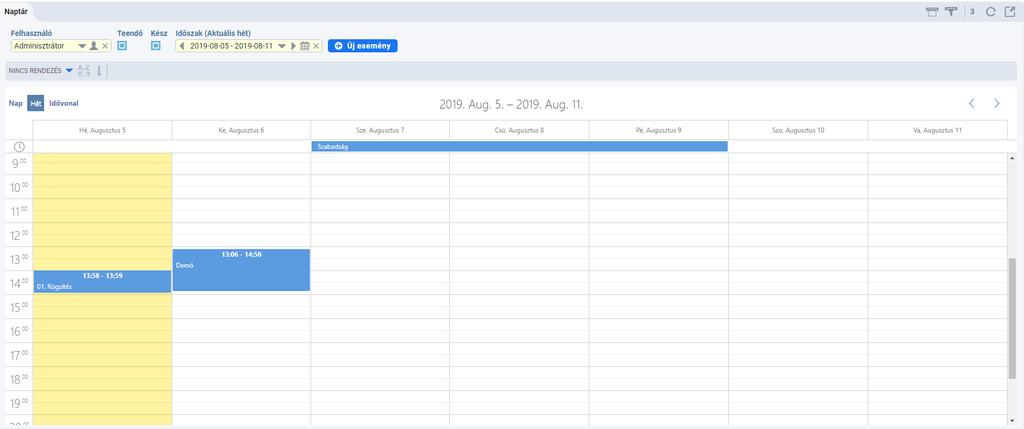Toggle the Teendő checkbox
Image resolution: width=1024 pixels, height=429 pixels.
pyautogui.click(x=122, y=46)
